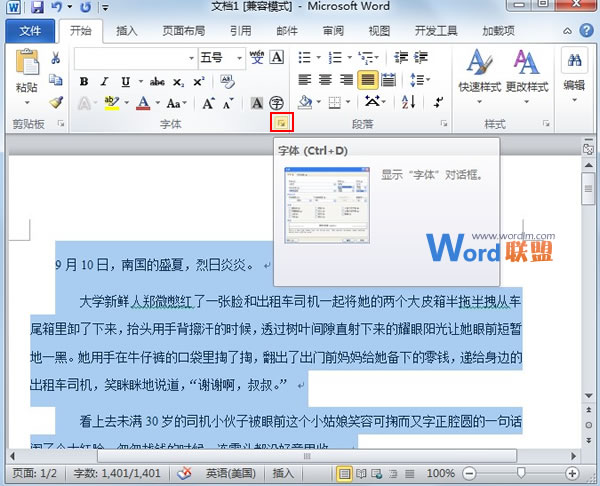The height and width of the screenshot is (486, 600).
Task: Insert enclosed character (字 in circle)
Action: click(x=276, y=103)
